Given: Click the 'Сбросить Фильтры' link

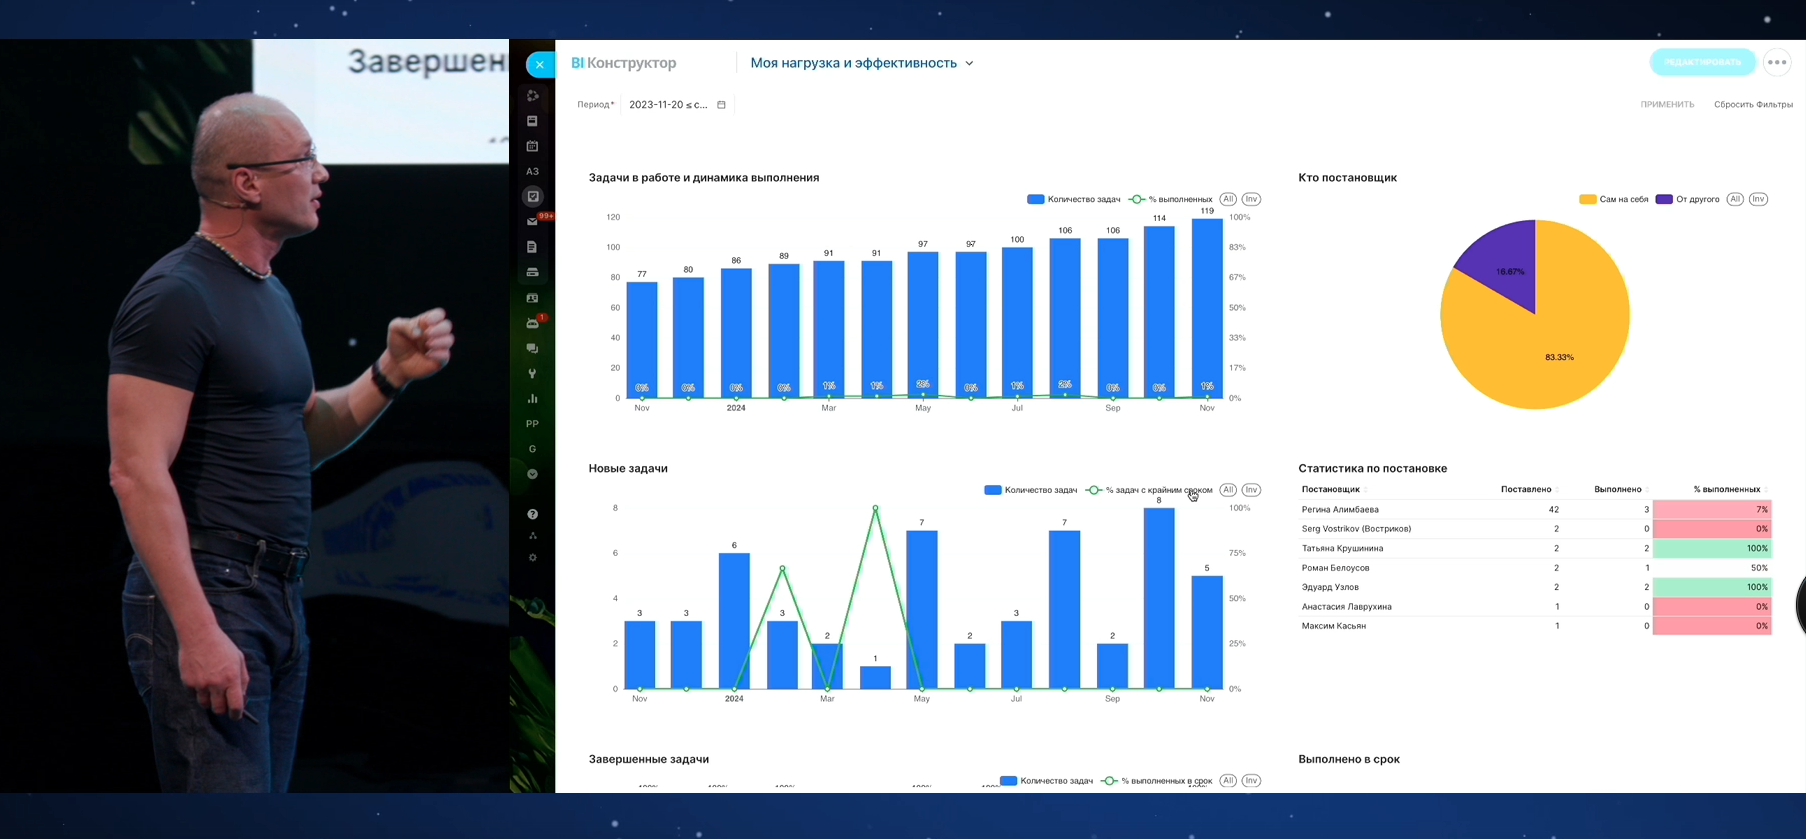Looking at the screenshot, I should point(1752,105).
